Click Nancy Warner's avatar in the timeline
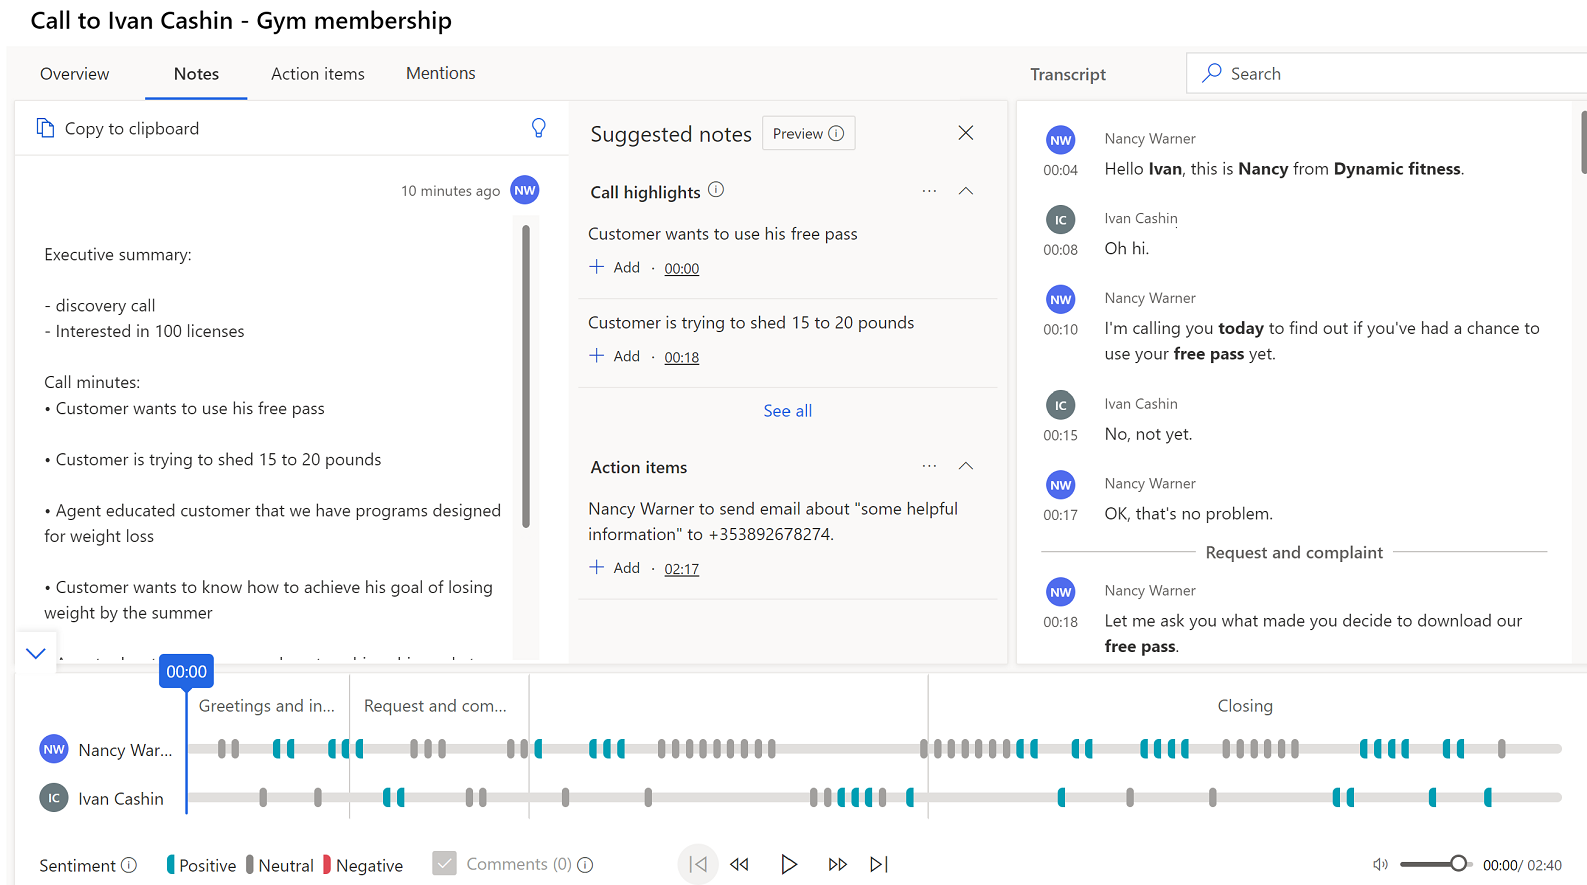This screenshot has height=885, width=1587. point(54,749)
